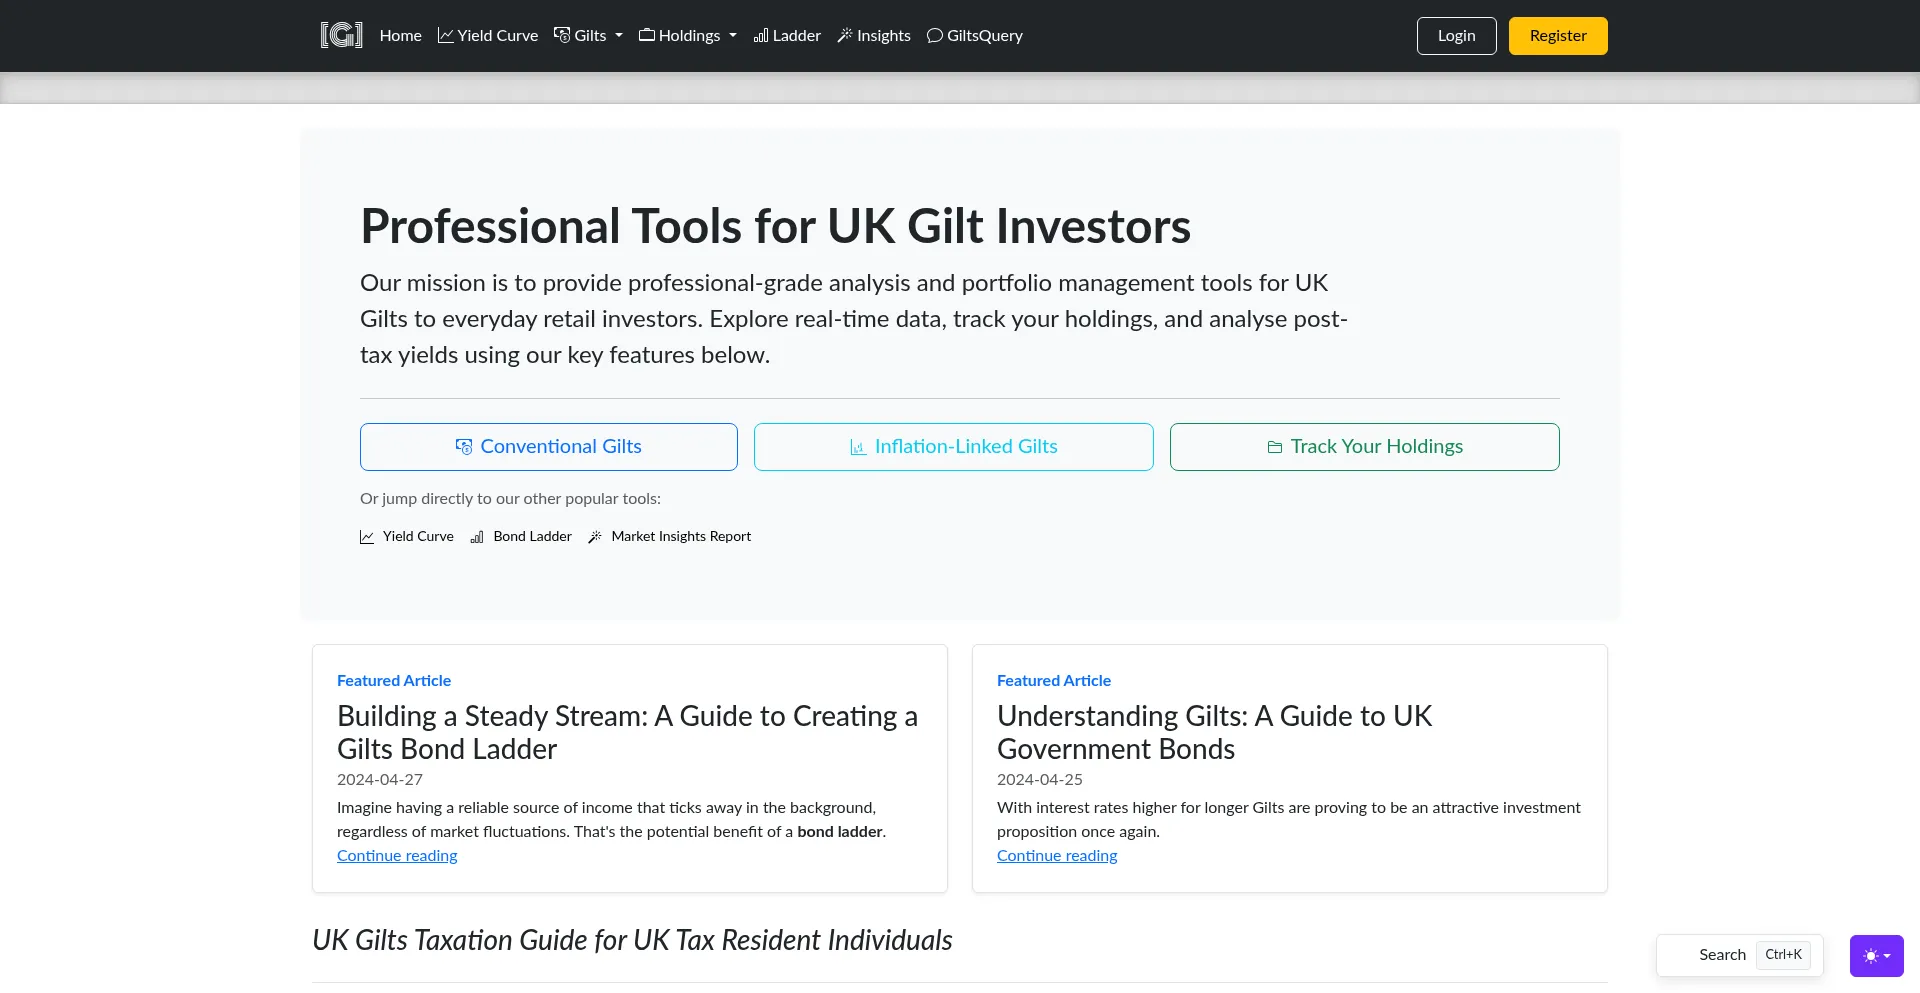Click the Market Insights Report wand icon
This screenshot has width=1920, height=993.
click(x=595, y=537)
